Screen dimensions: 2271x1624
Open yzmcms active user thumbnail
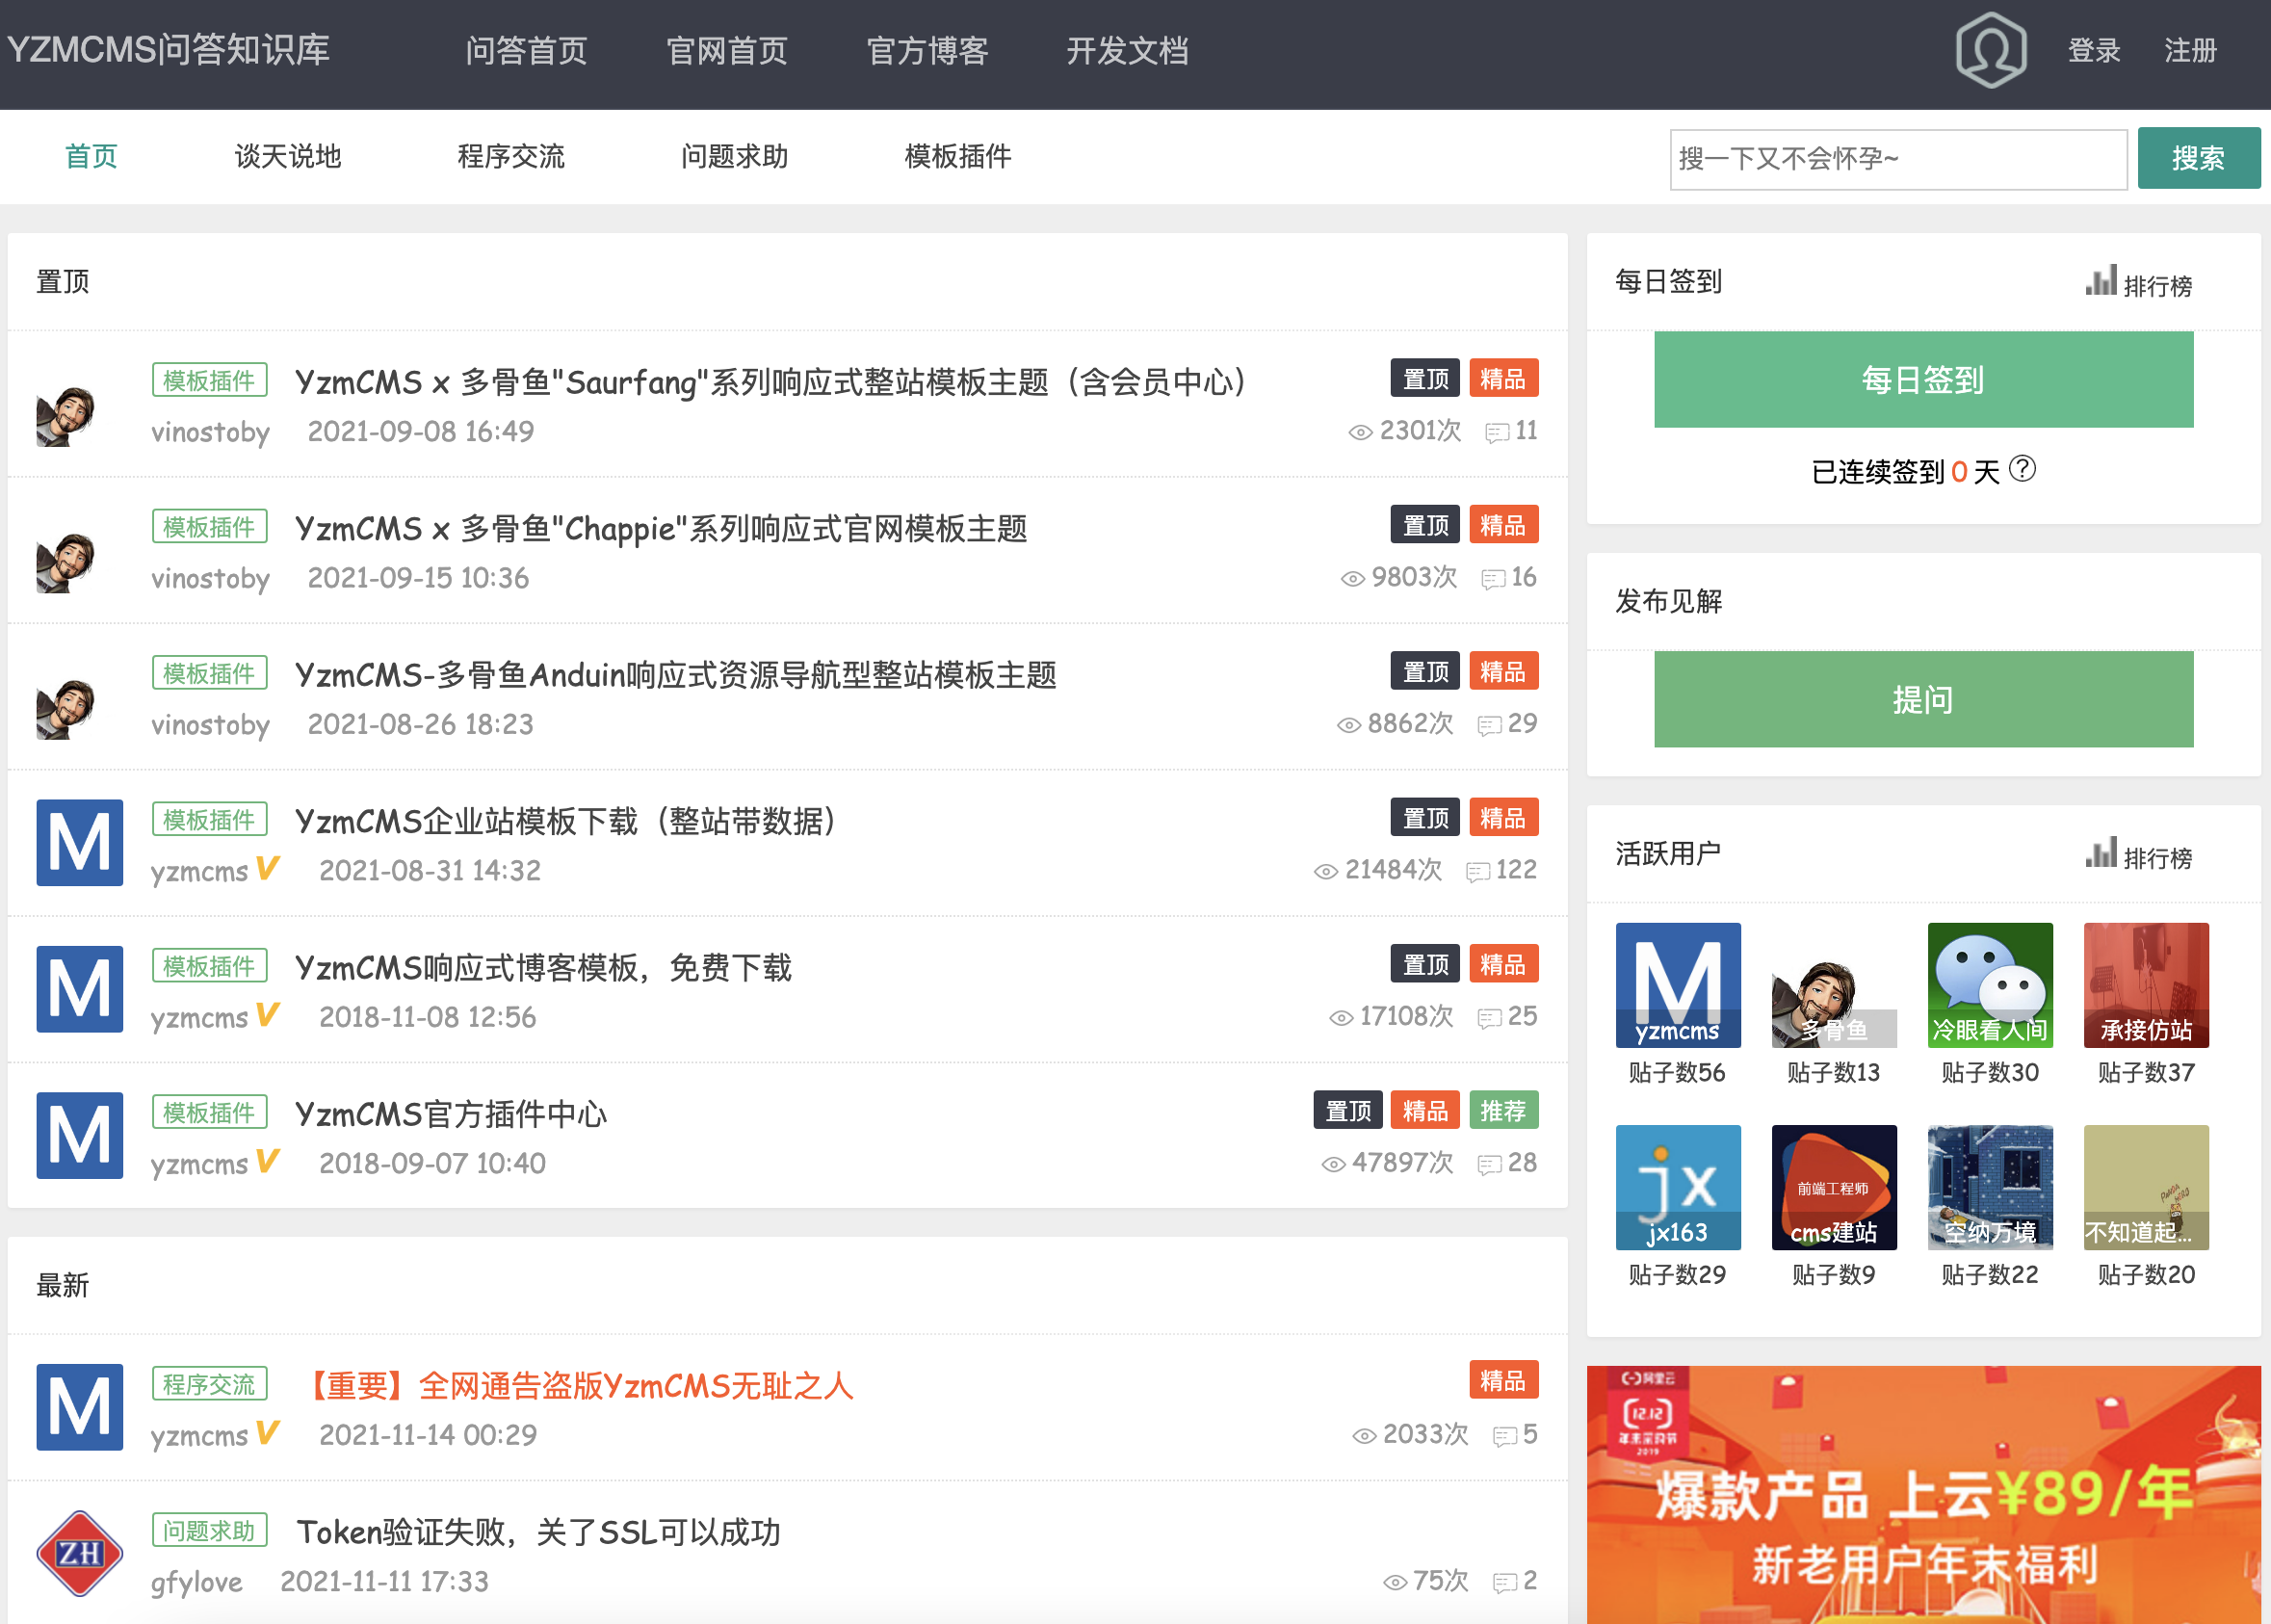click(x=1678, y=985)
